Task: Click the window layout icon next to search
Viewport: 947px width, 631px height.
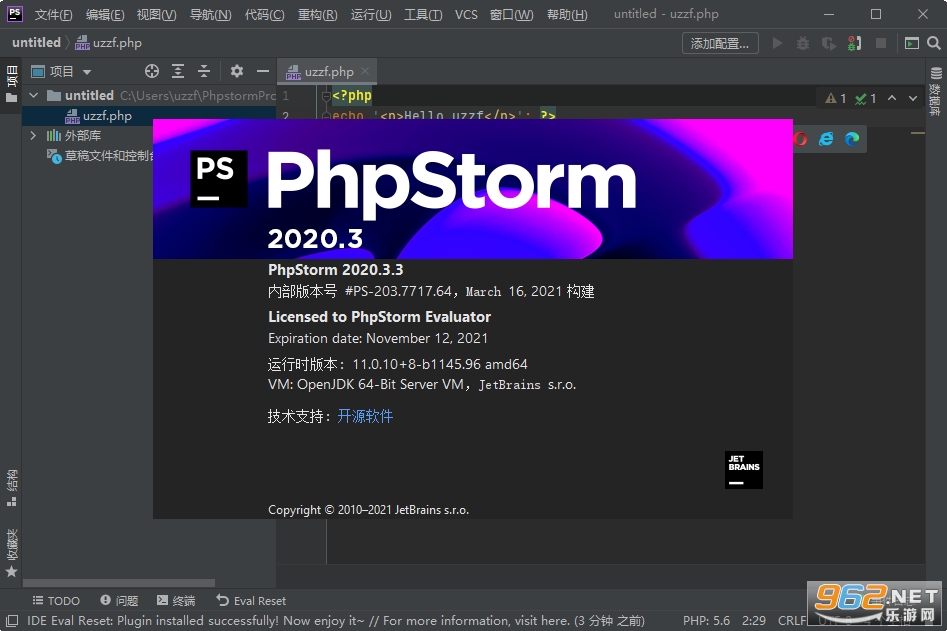Action: pyautogui.click(x=911, y=43)
